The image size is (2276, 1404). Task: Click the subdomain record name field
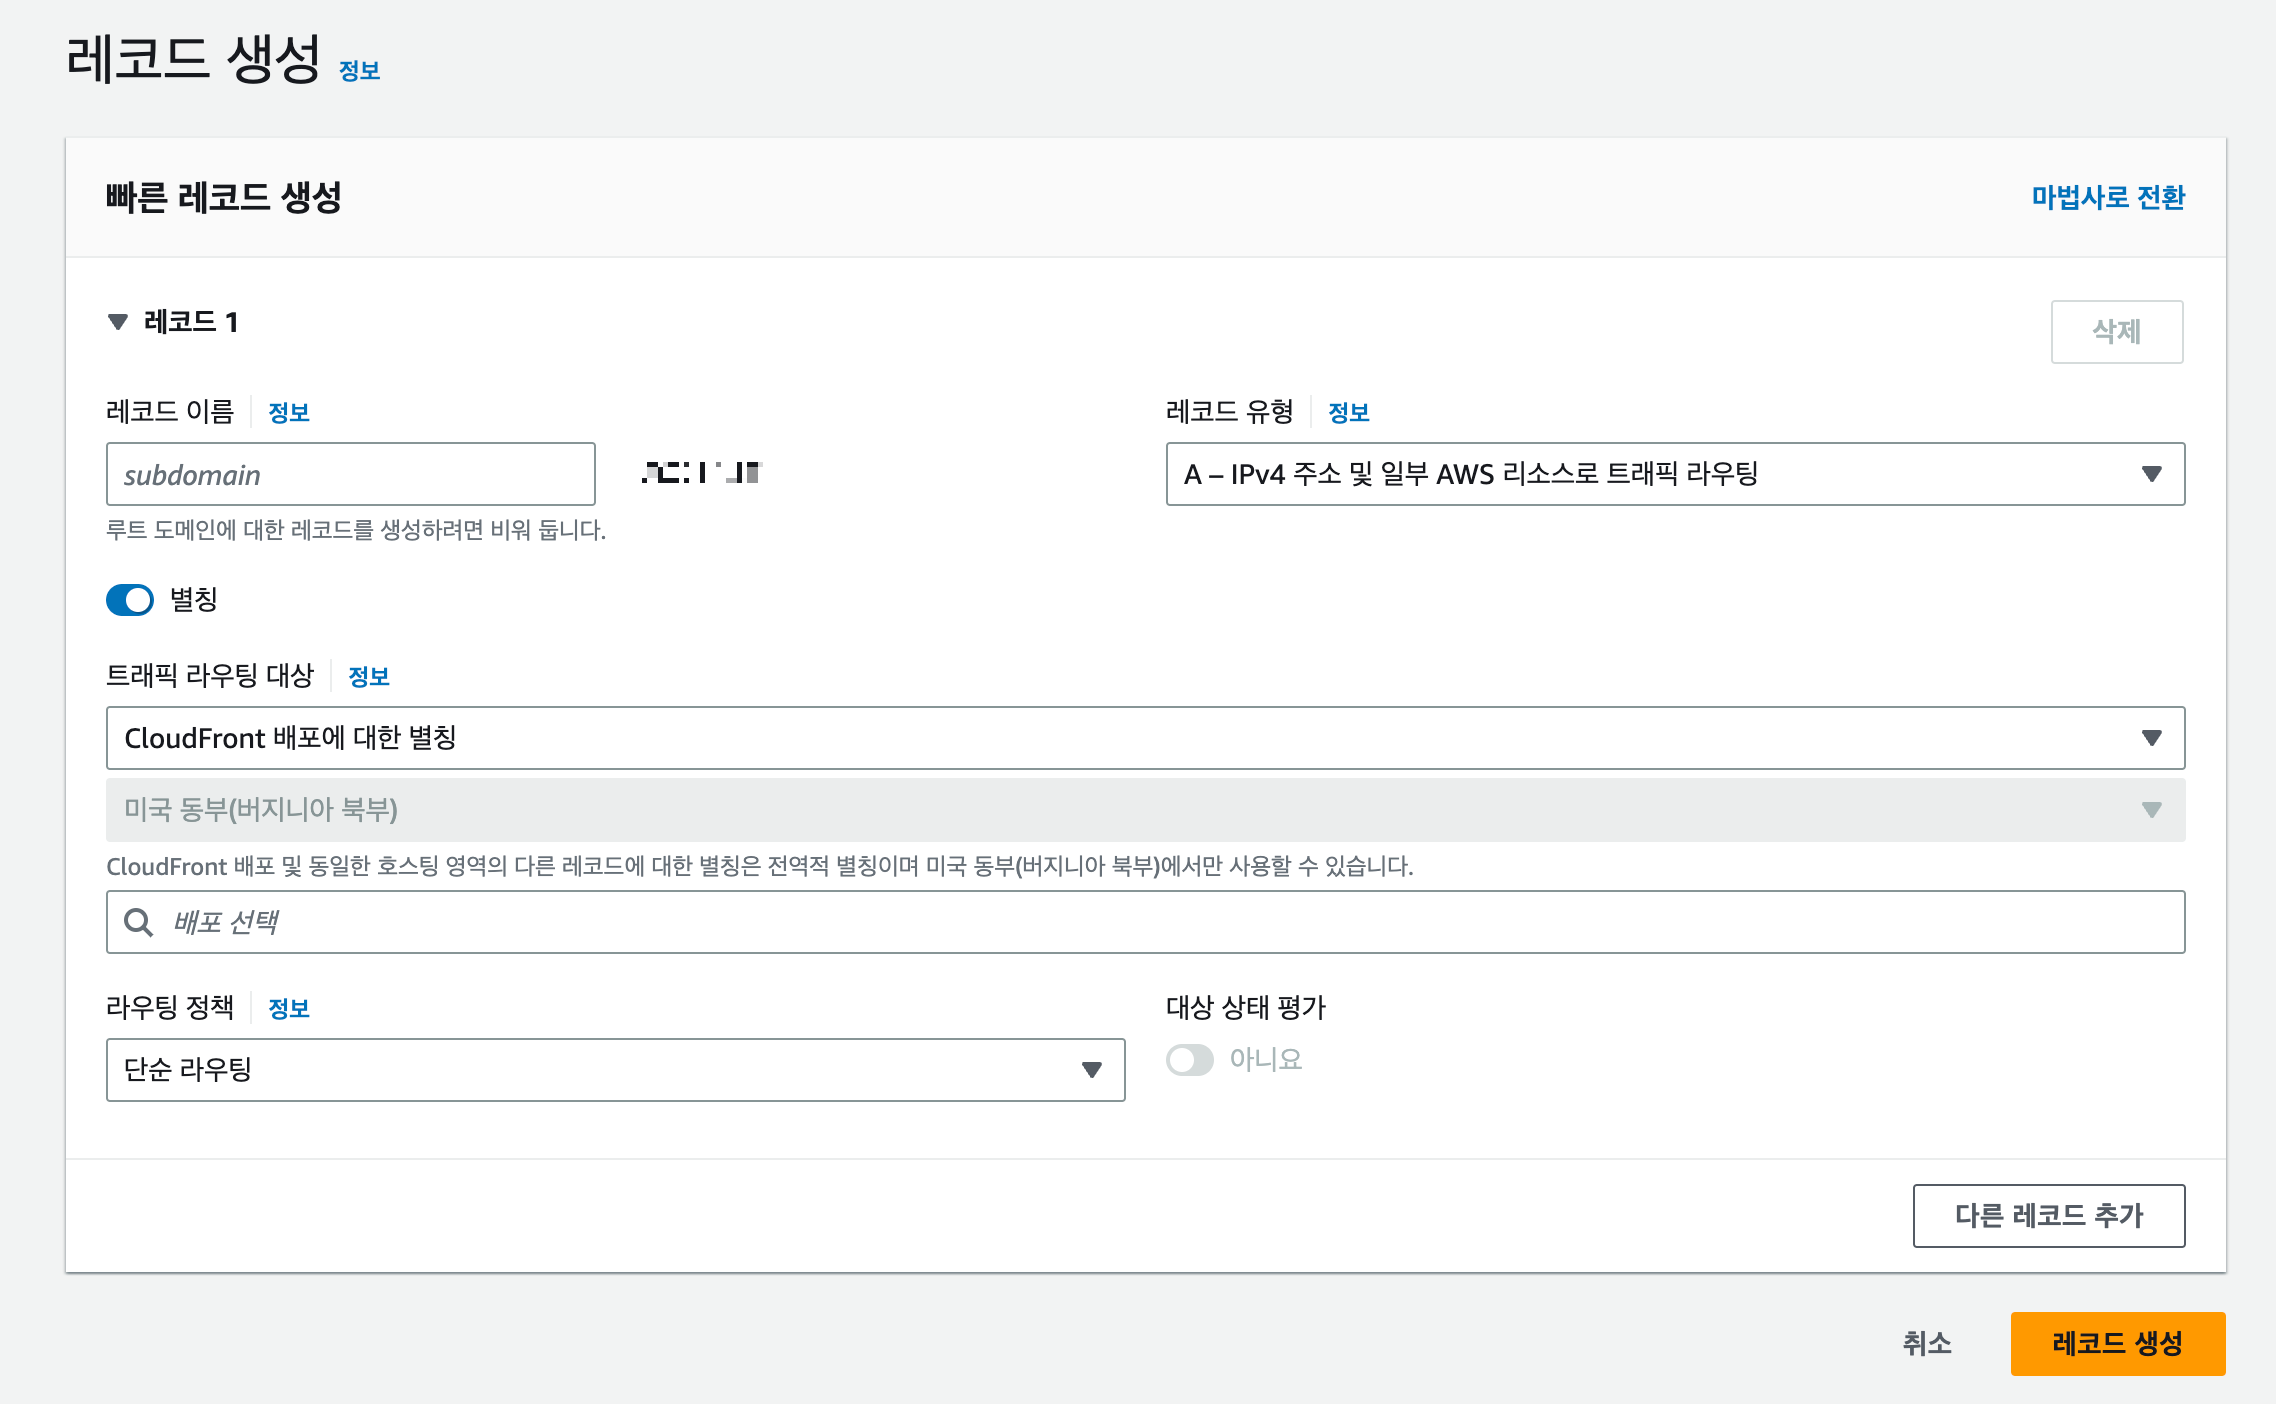point(350,475)
